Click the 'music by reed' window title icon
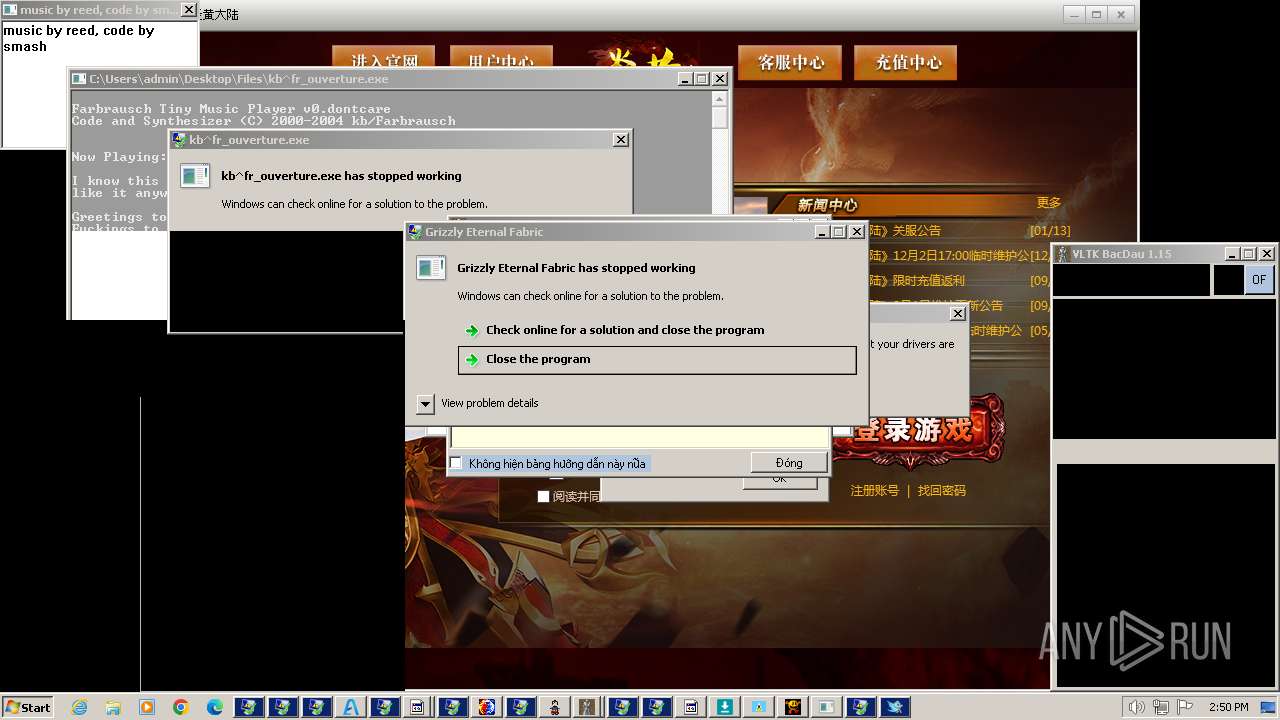The image size is (1280, 720). click(x=10, y=10)
